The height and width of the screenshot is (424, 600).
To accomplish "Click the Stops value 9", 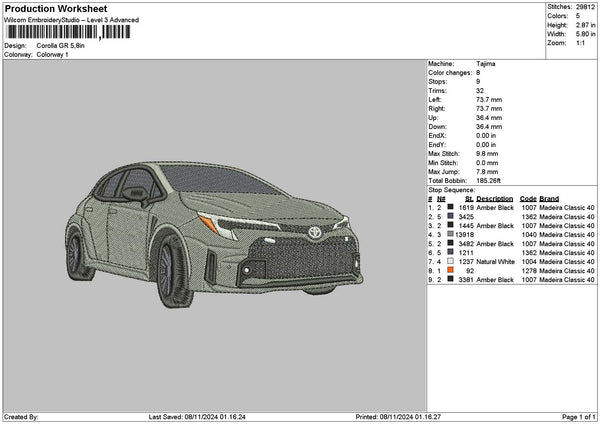I will [x=478, y=82].
